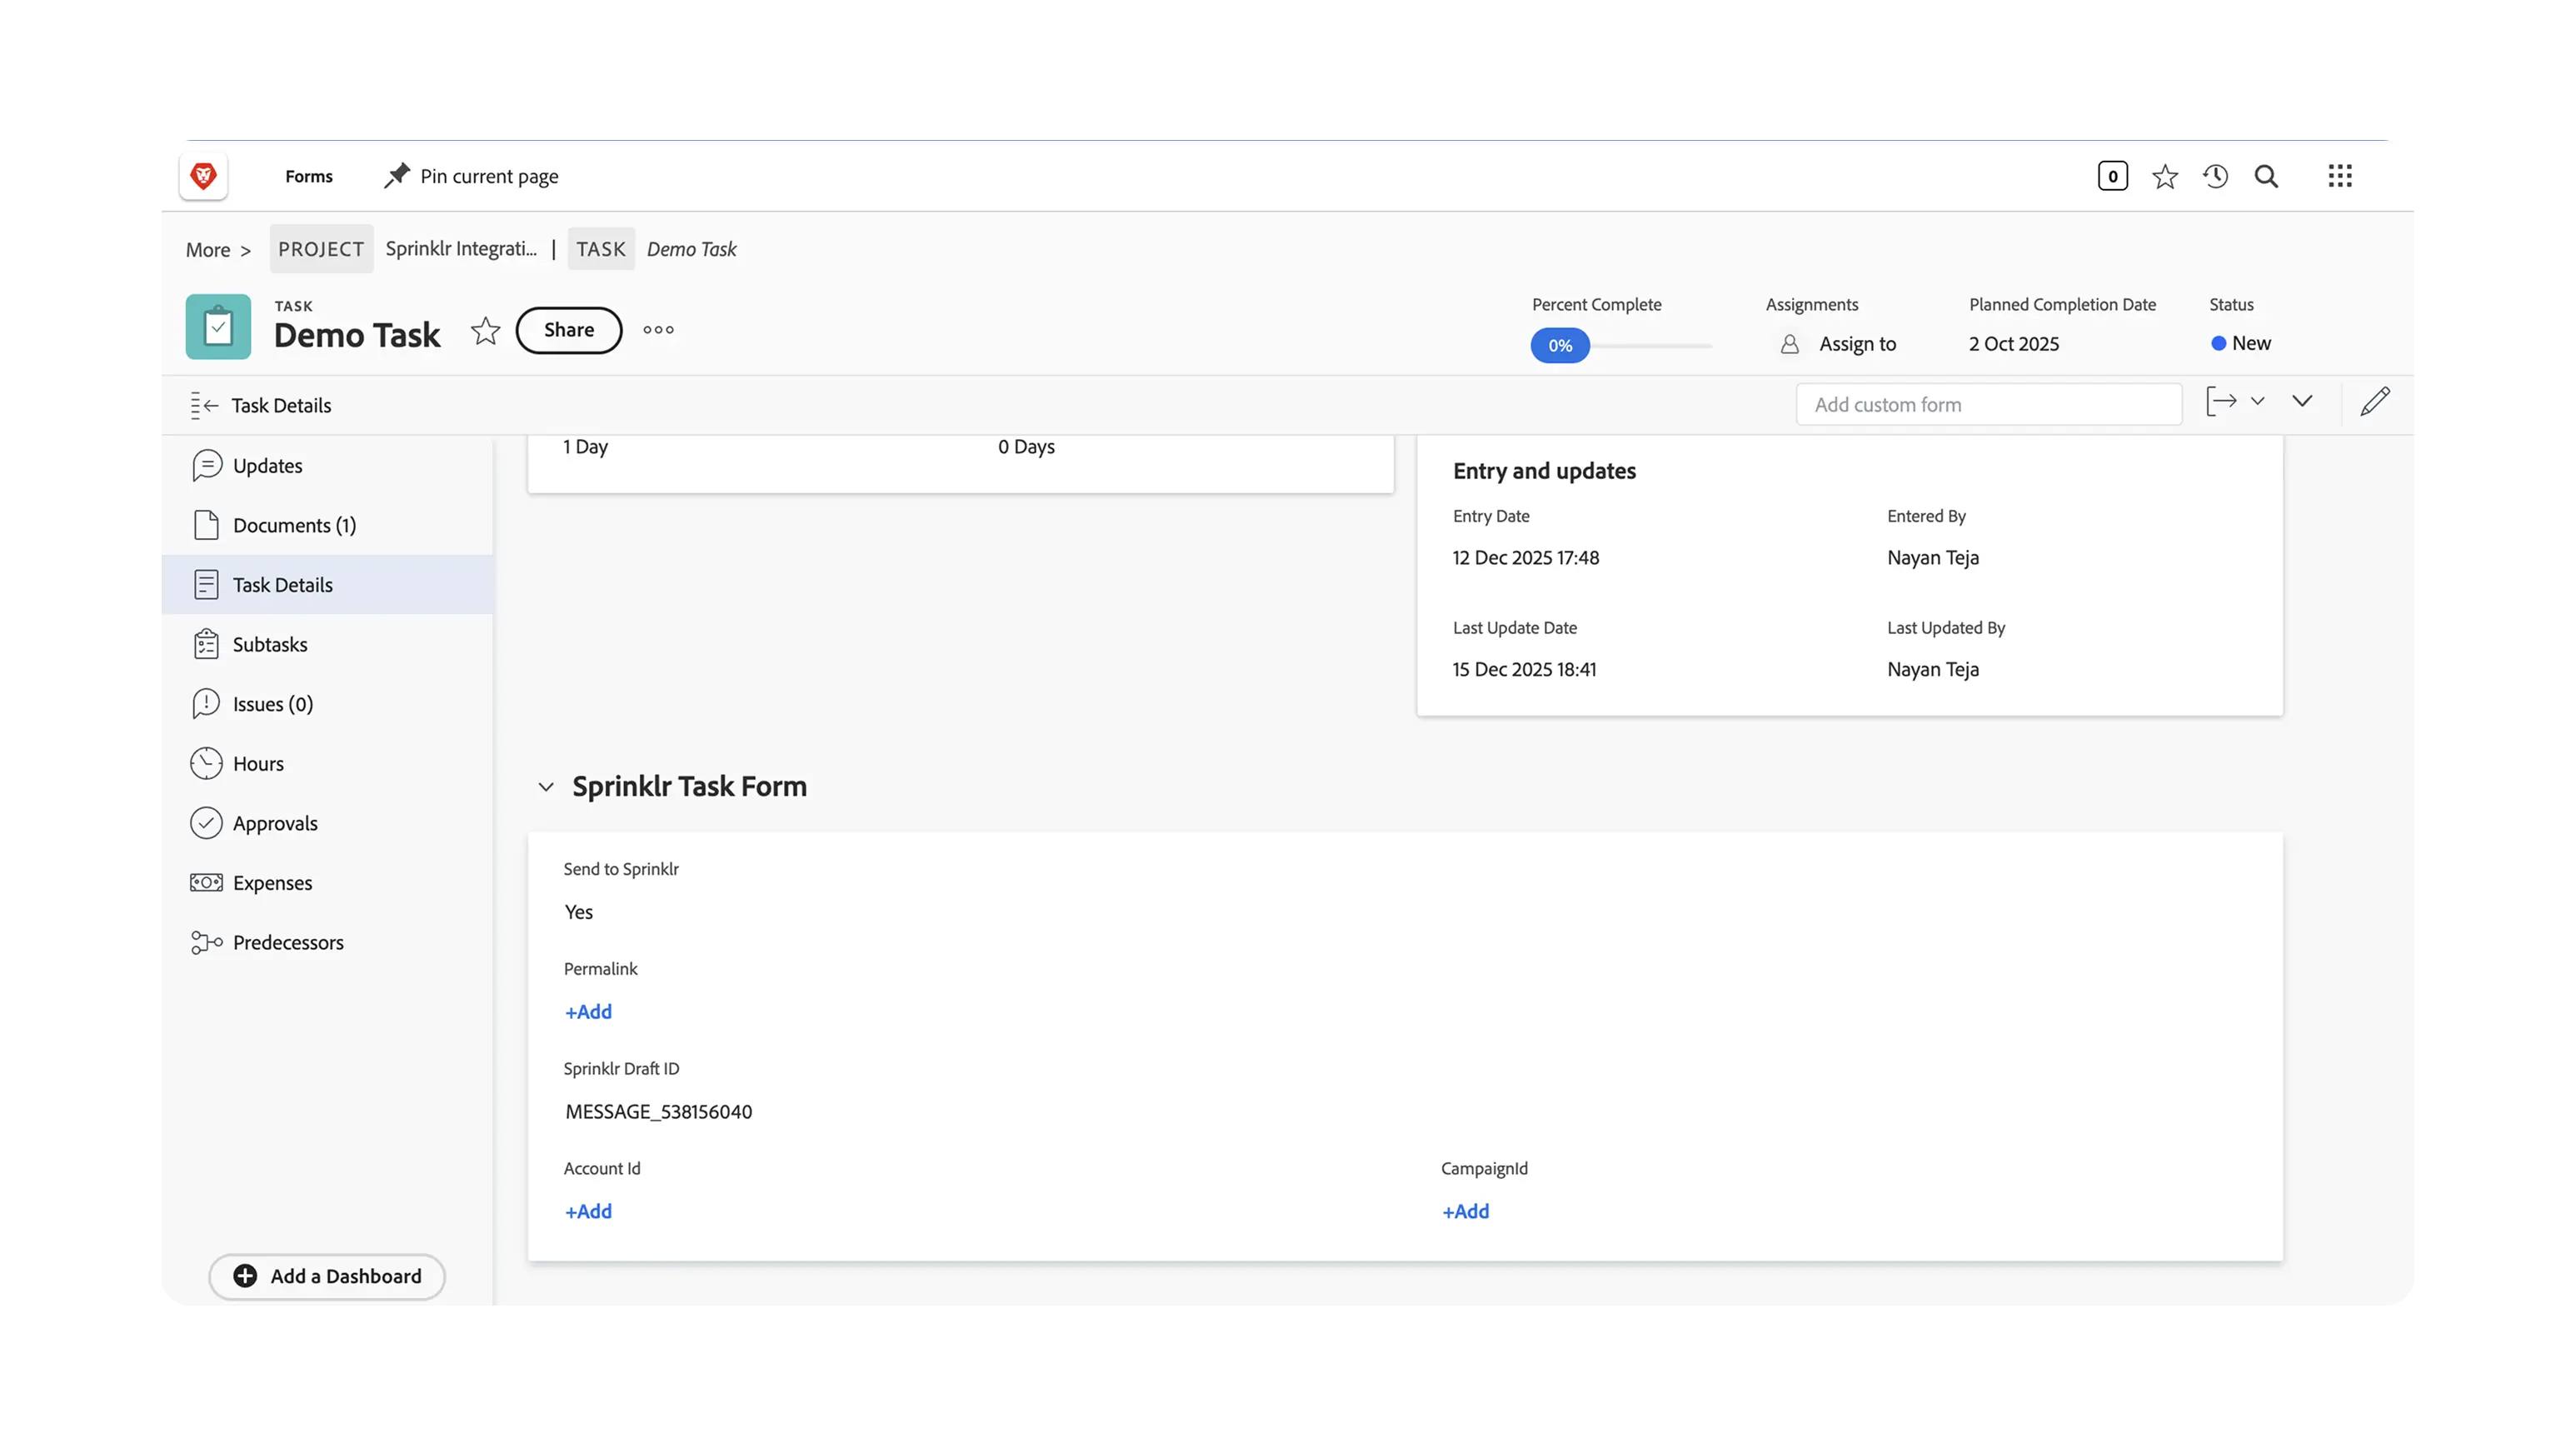Click the Share button
This screenshot has height=1443, width=2576.
[568, 330]
